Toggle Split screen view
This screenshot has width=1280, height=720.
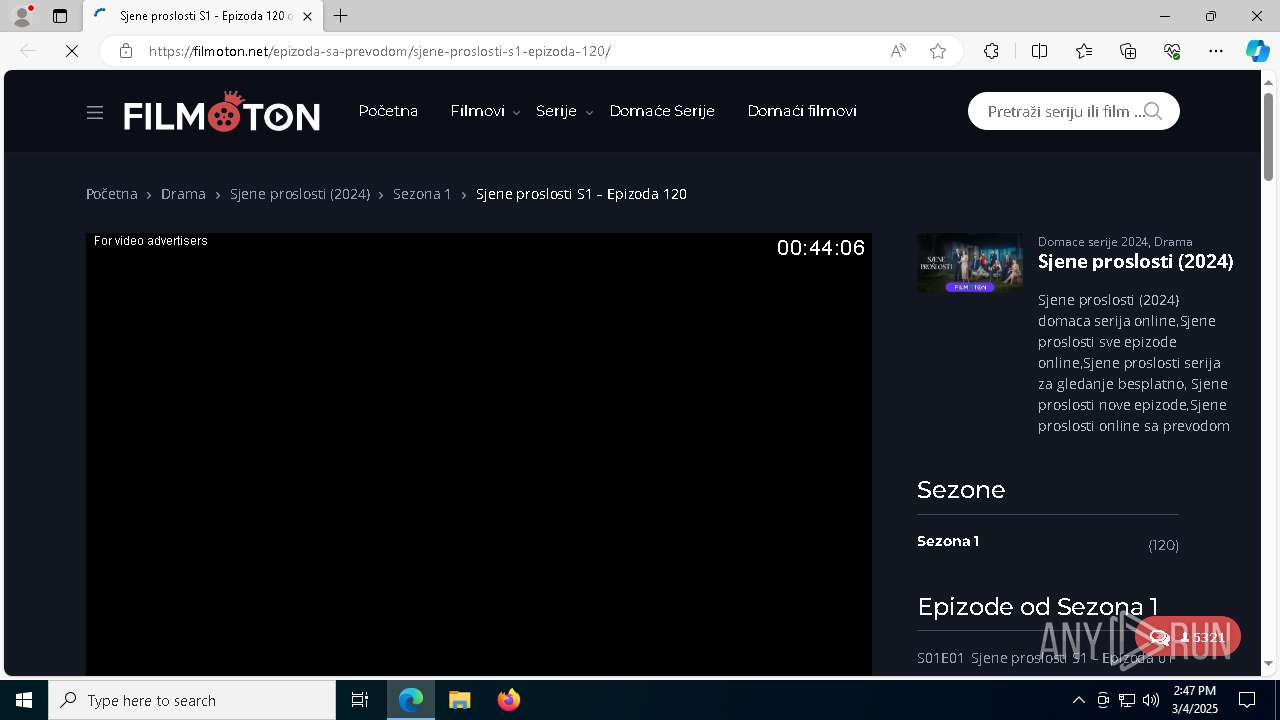[x=1039, y=51]
